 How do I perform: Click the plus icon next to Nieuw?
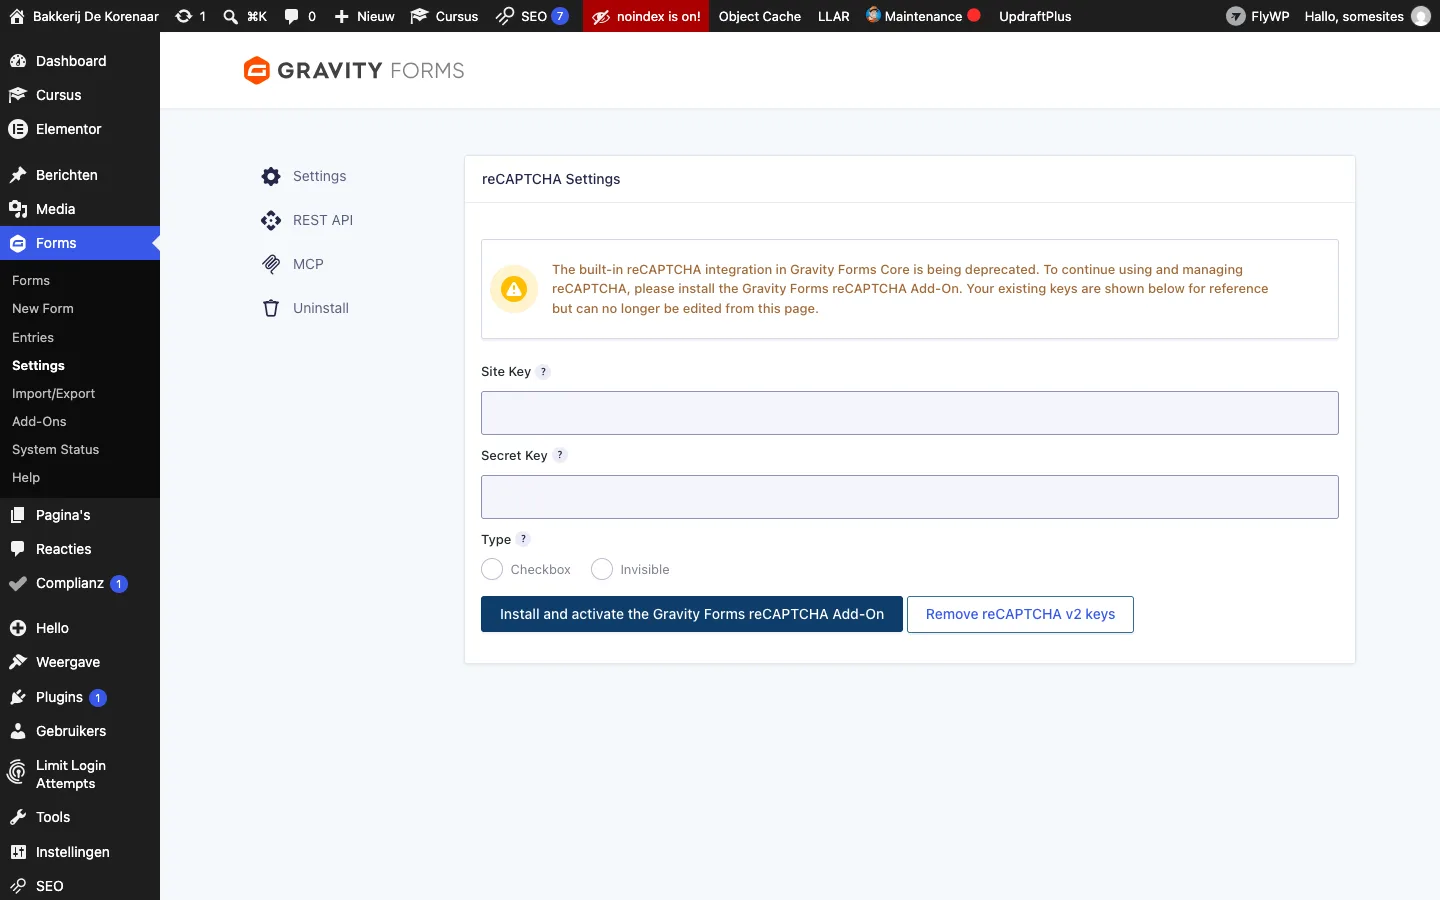342,16
